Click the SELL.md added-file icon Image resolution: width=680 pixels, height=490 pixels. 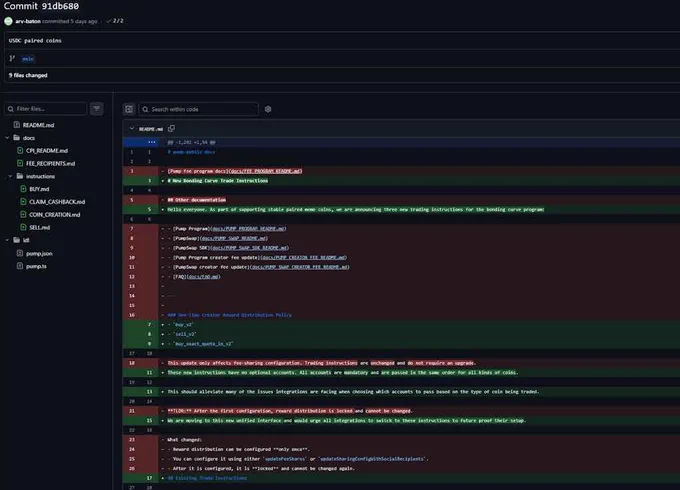(x=23, y=227)
